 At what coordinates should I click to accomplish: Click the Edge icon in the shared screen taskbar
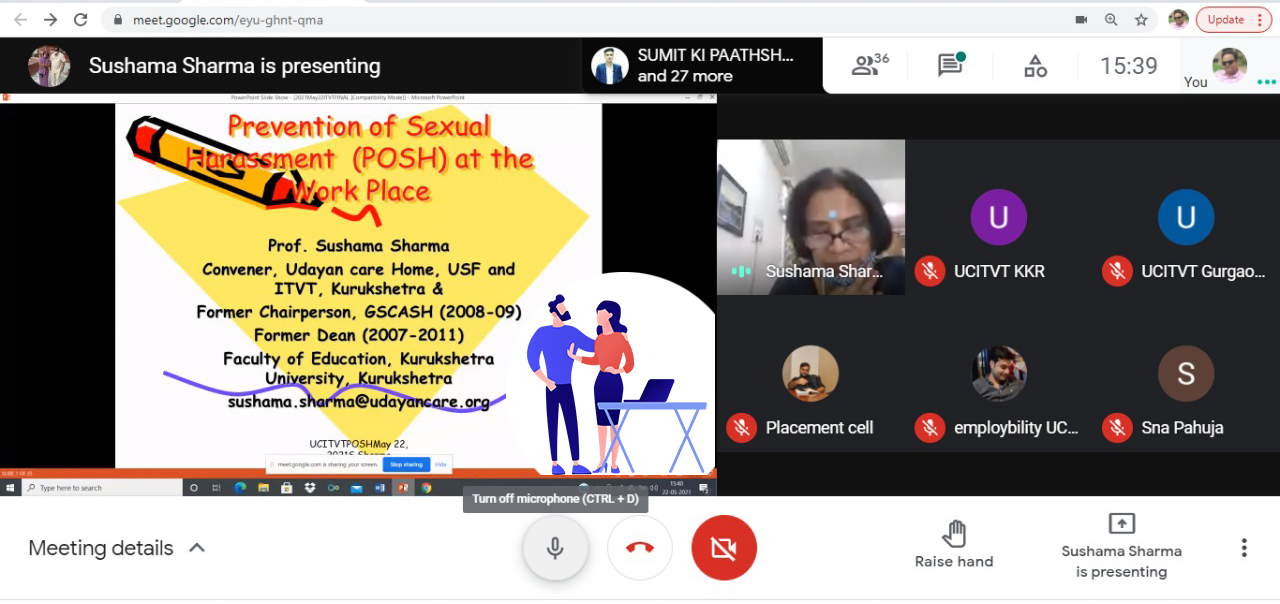(x=240, y=488)
